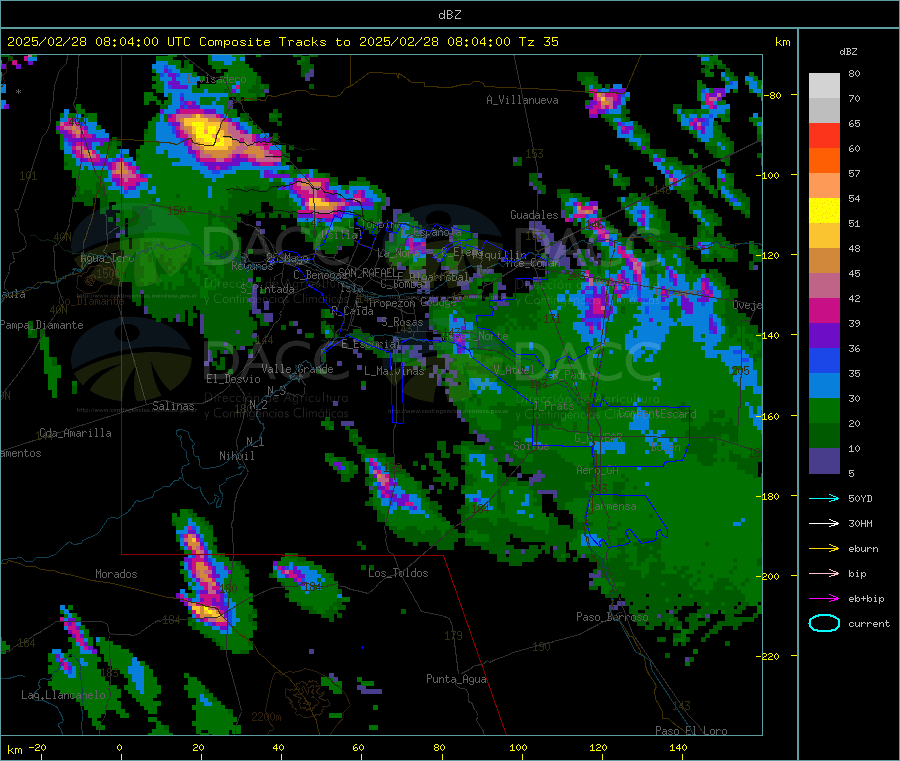Click the SAN_RAFAEL city label
Image resolution: width=900 pixels, height=761 pixels.
[368, 272]
